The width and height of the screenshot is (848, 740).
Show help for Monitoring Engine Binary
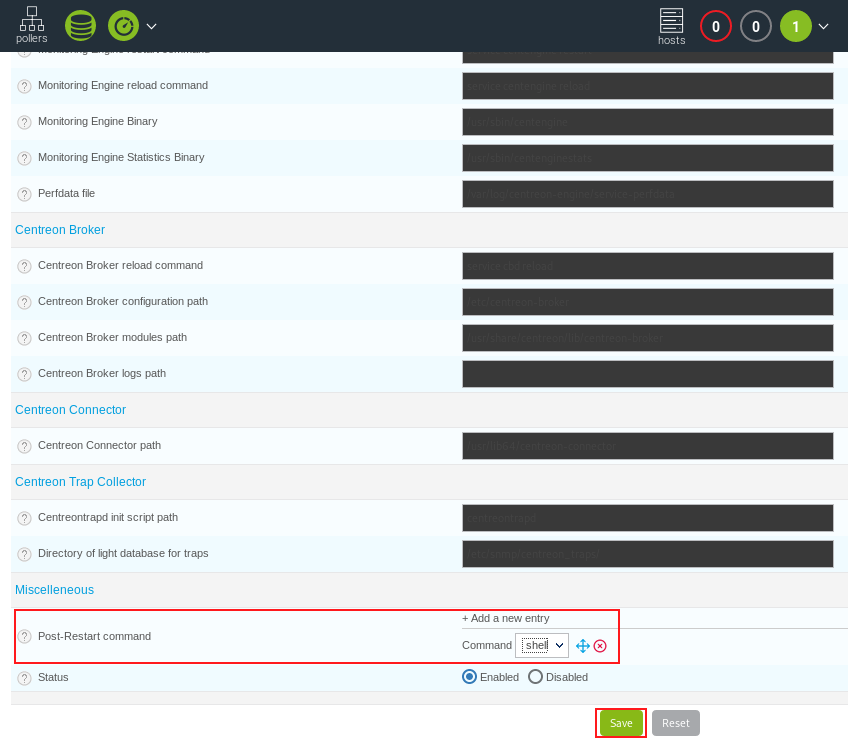point(24,122)
